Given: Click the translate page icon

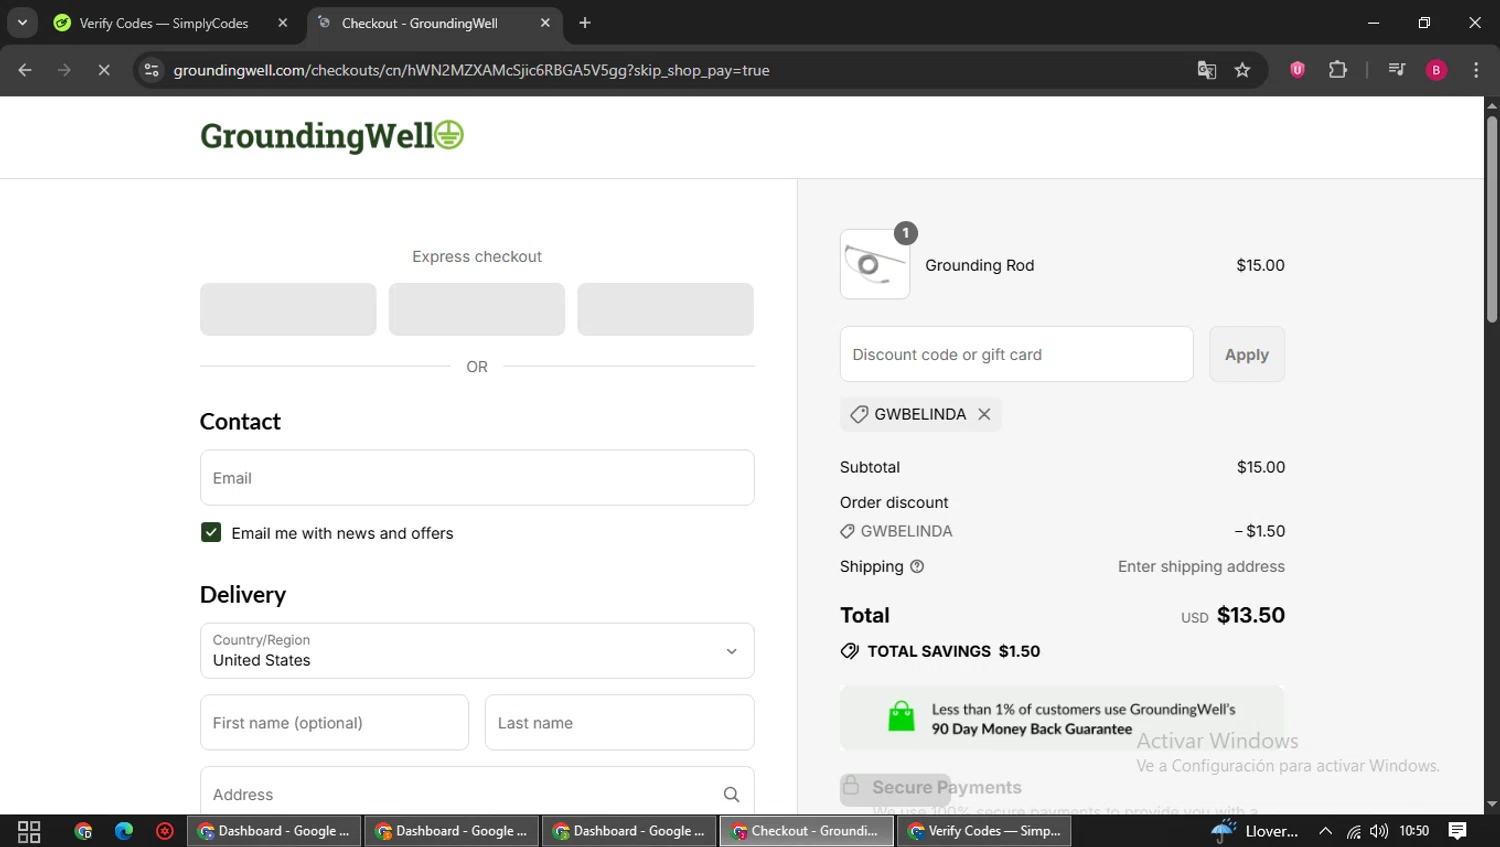Looking at the screenshot, I should click(x=1207, y=70).
